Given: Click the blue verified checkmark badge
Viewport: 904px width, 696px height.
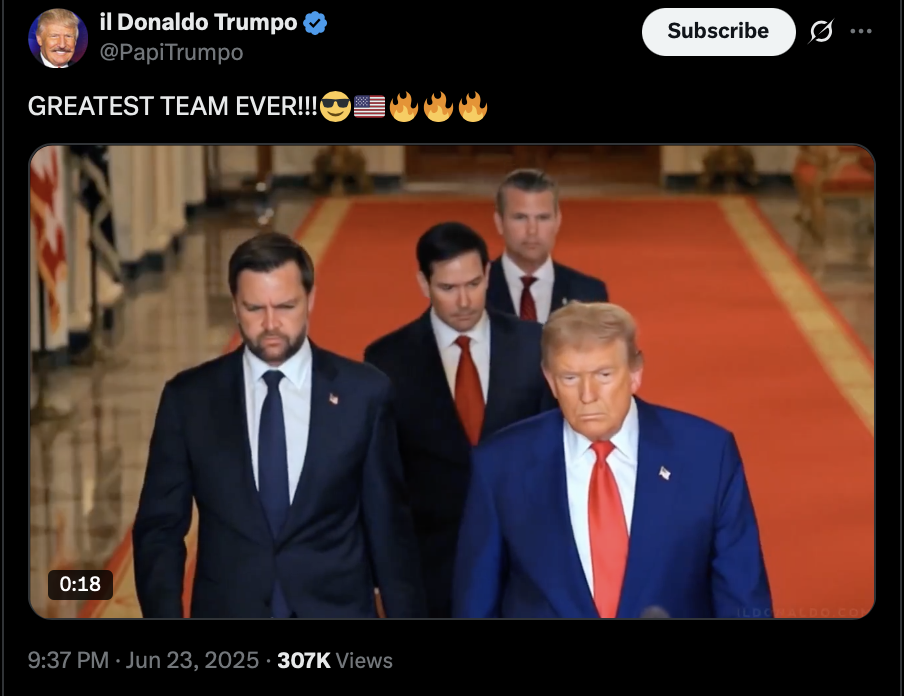Looking at the screenshot, I should tap(315, 23).
